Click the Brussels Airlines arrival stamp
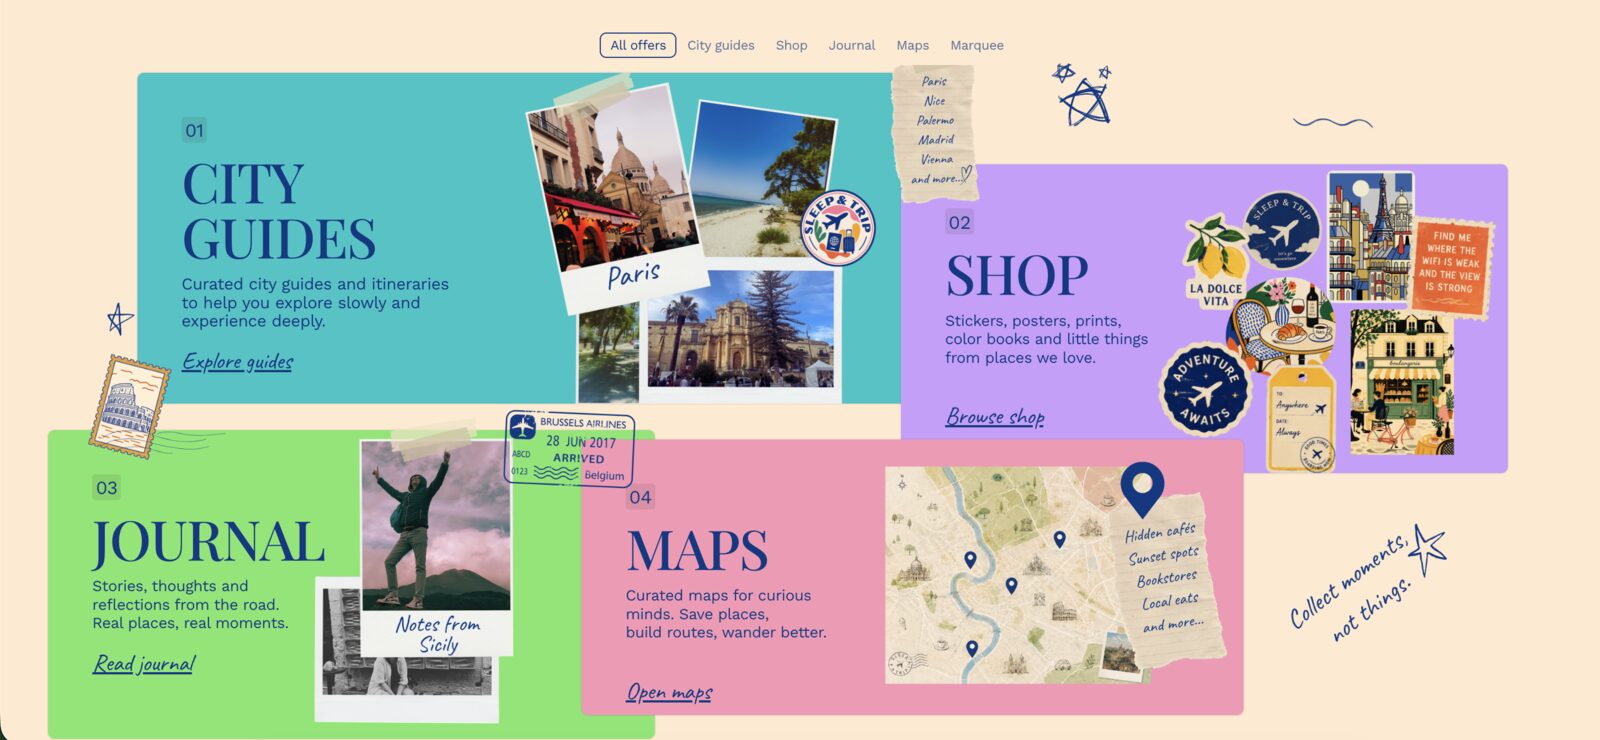Image resolution: width=1600 pixels, height=740 pixels. 570,448
